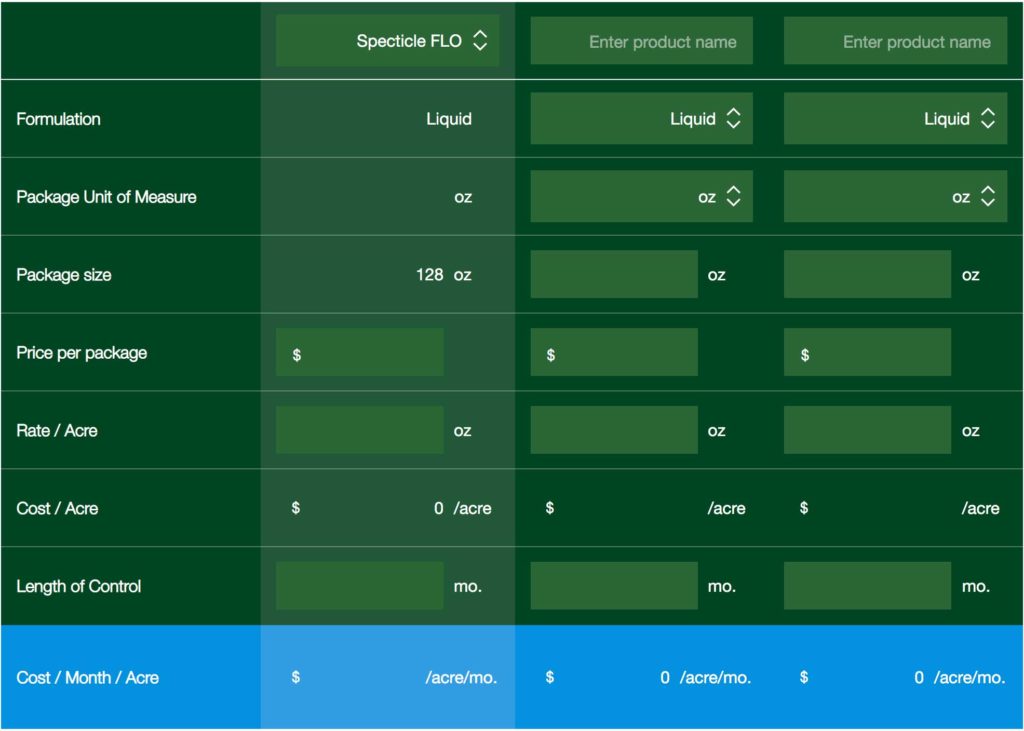Open second column Formulation Liquid dropdown
The image size is (1024, 731).
coord(641,118)
